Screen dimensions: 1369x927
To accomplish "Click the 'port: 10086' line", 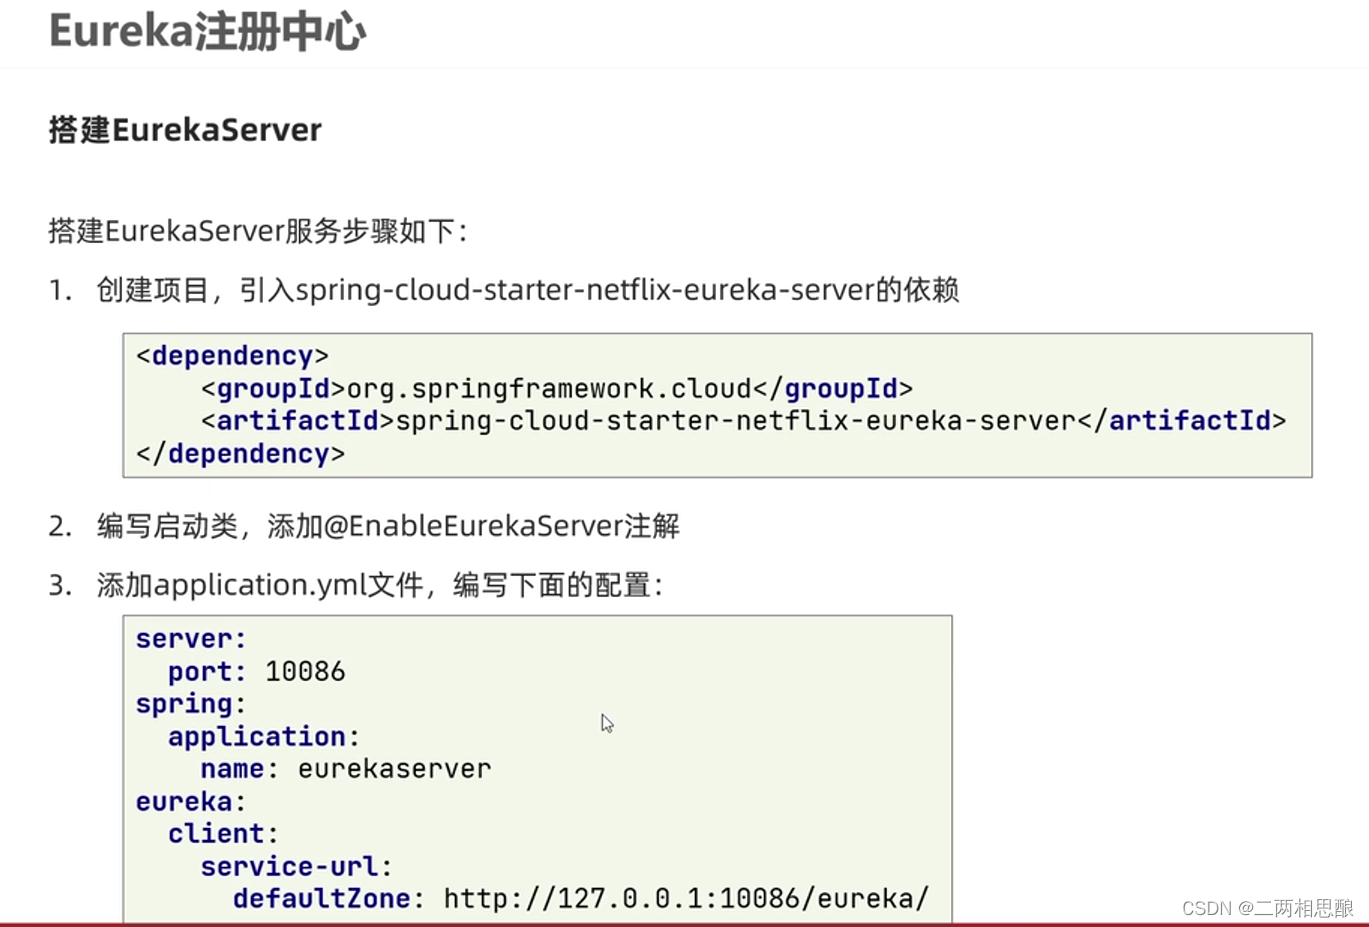I will 256,671.
